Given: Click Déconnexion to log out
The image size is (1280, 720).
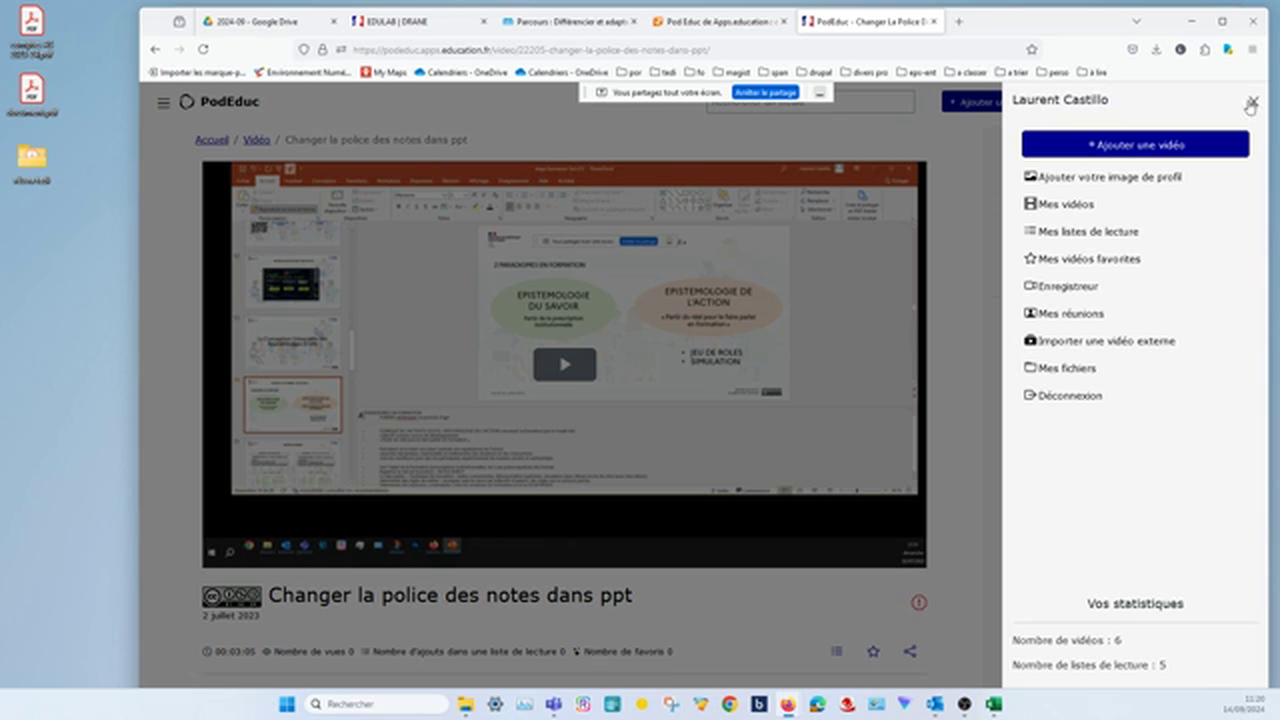Looking at the screenshot, I should (1069, 396).
